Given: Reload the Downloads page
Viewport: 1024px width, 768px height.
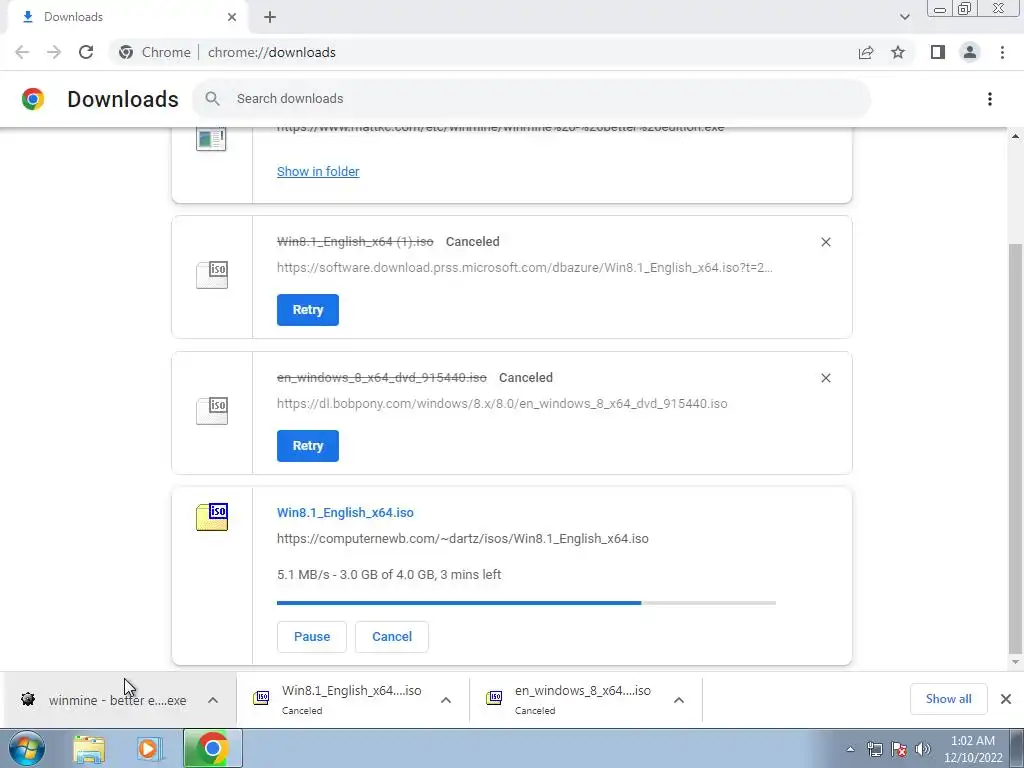Looking at the screenshot, I should (86, 52).
